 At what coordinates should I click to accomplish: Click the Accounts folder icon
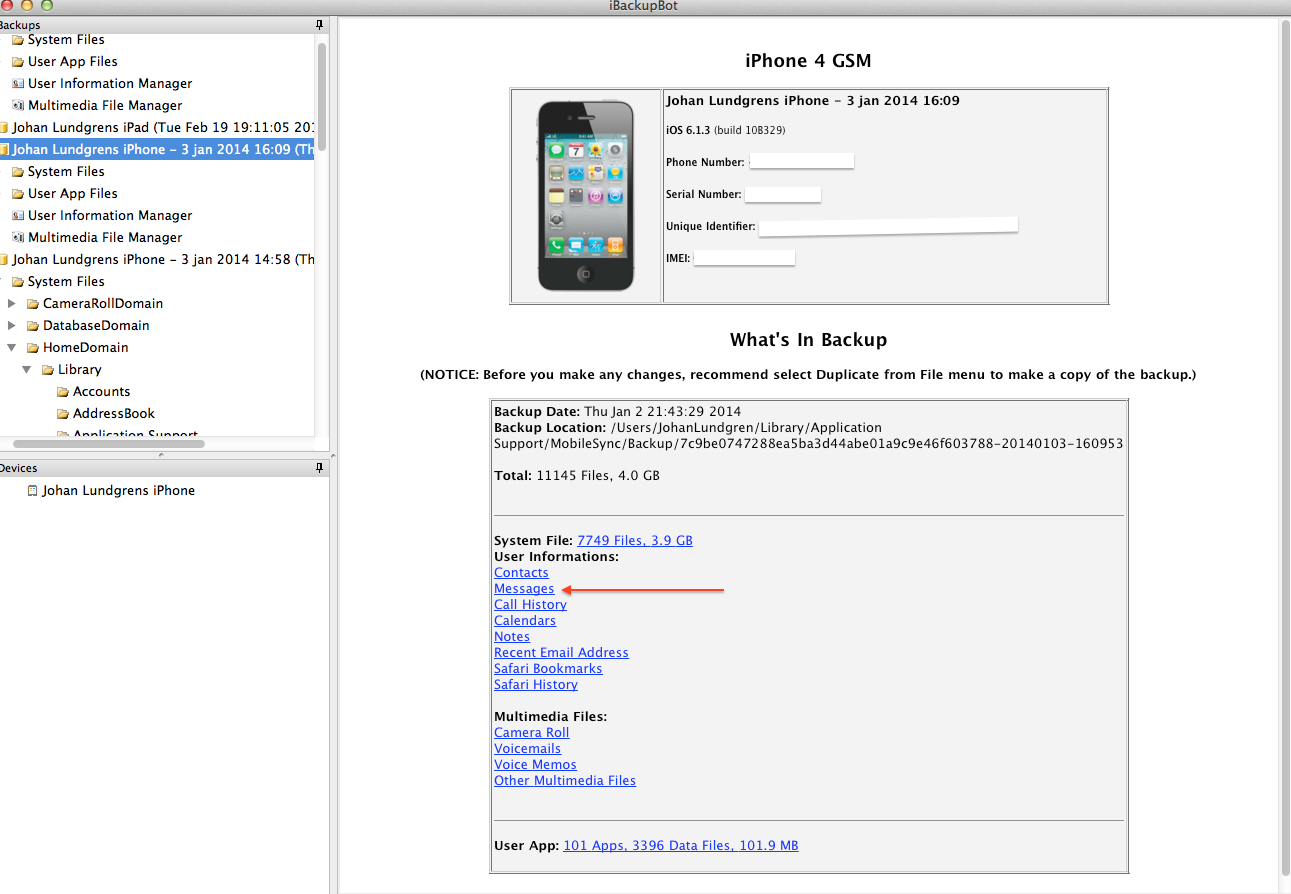[63, 392]
